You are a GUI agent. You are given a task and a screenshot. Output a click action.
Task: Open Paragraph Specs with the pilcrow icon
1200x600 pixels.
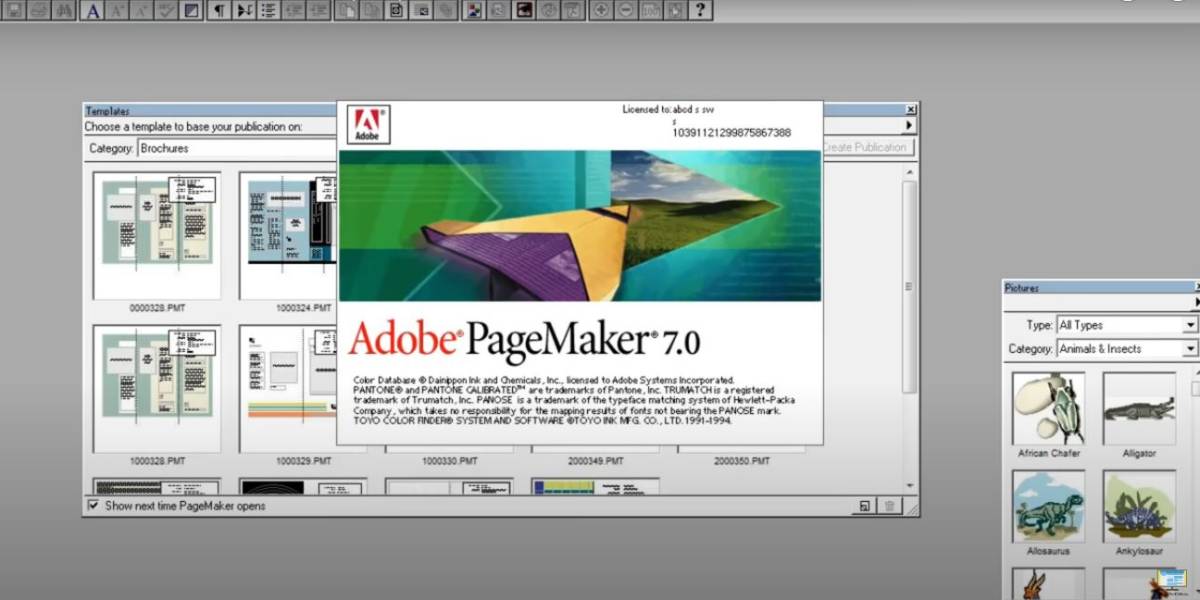point(220,11)
